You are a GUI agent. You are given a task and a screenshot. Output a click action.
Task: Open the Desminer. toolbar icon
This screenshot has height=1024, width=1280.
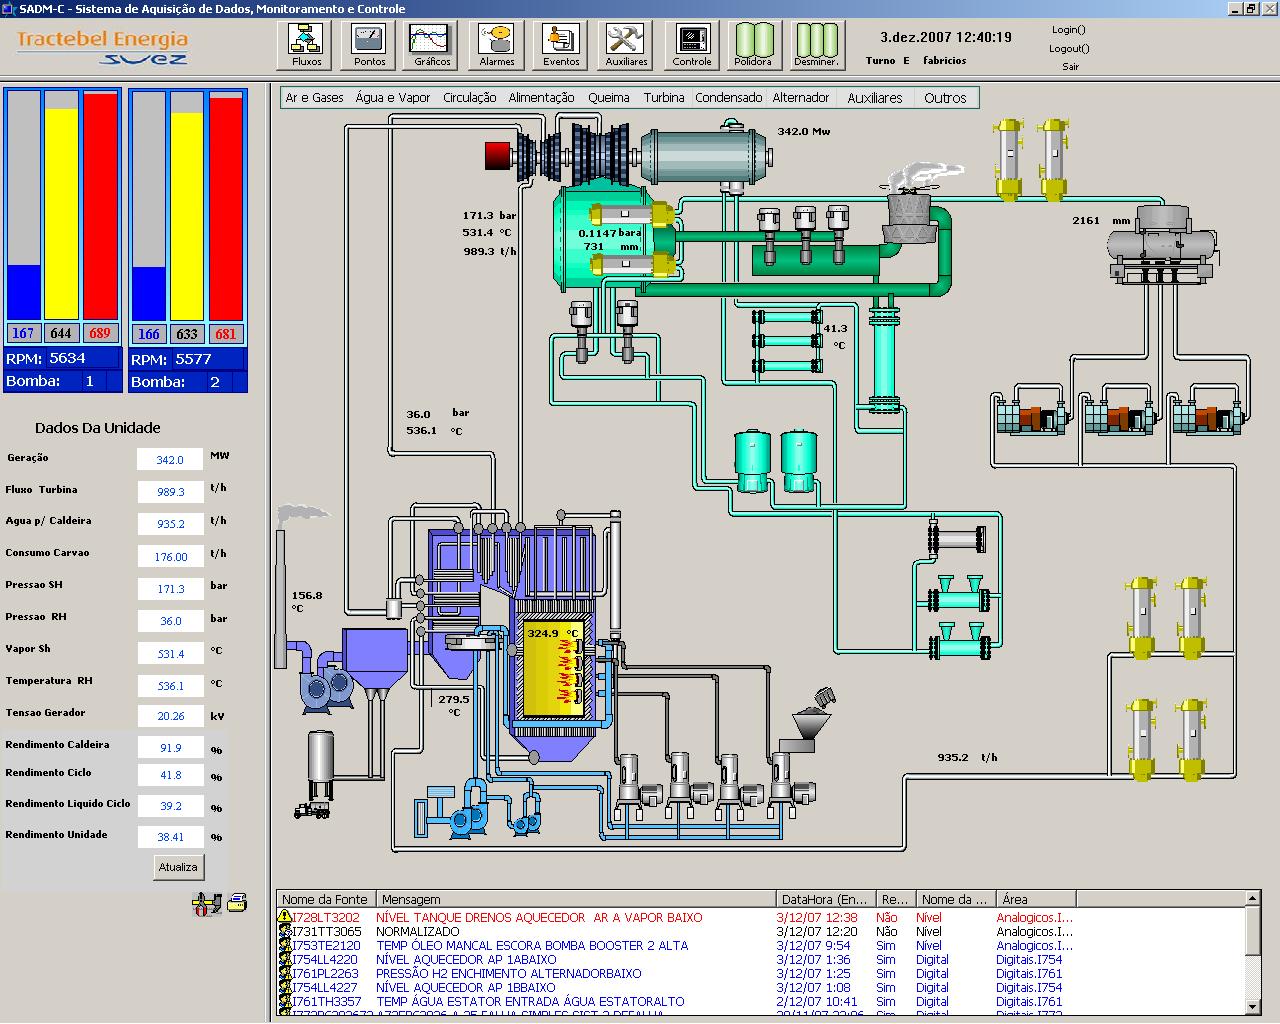coord(816,45)
